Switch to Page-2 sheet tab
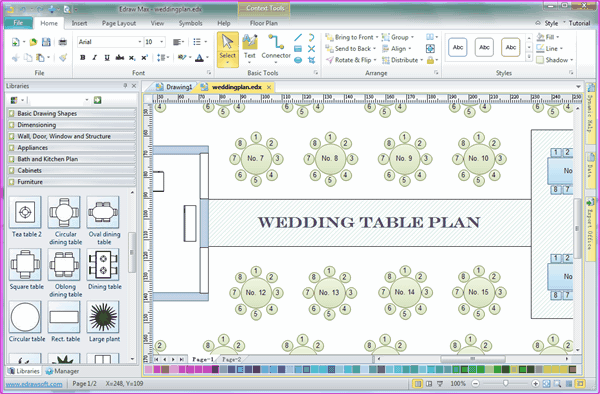600x394 pixels. (x=231, y=359)
